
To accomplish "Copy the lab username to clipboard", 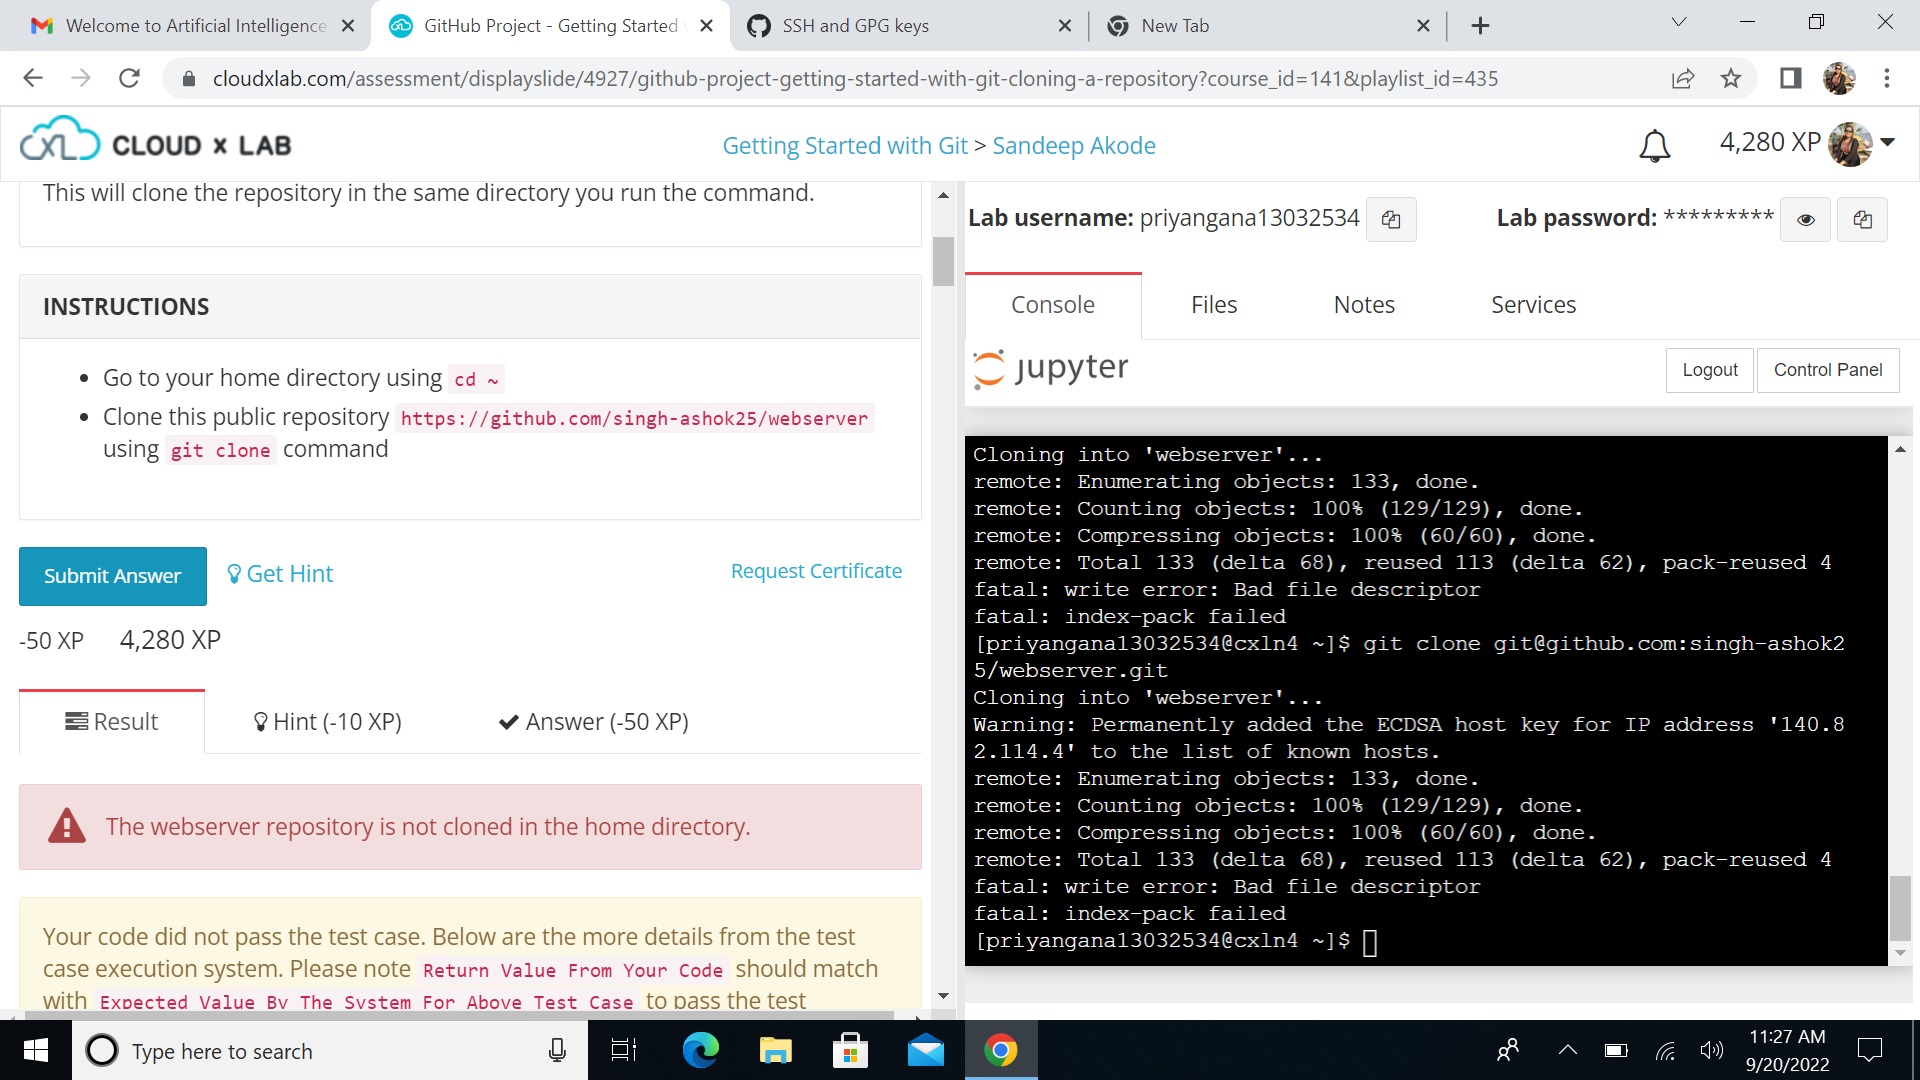I will click(x=1390, y=219).
